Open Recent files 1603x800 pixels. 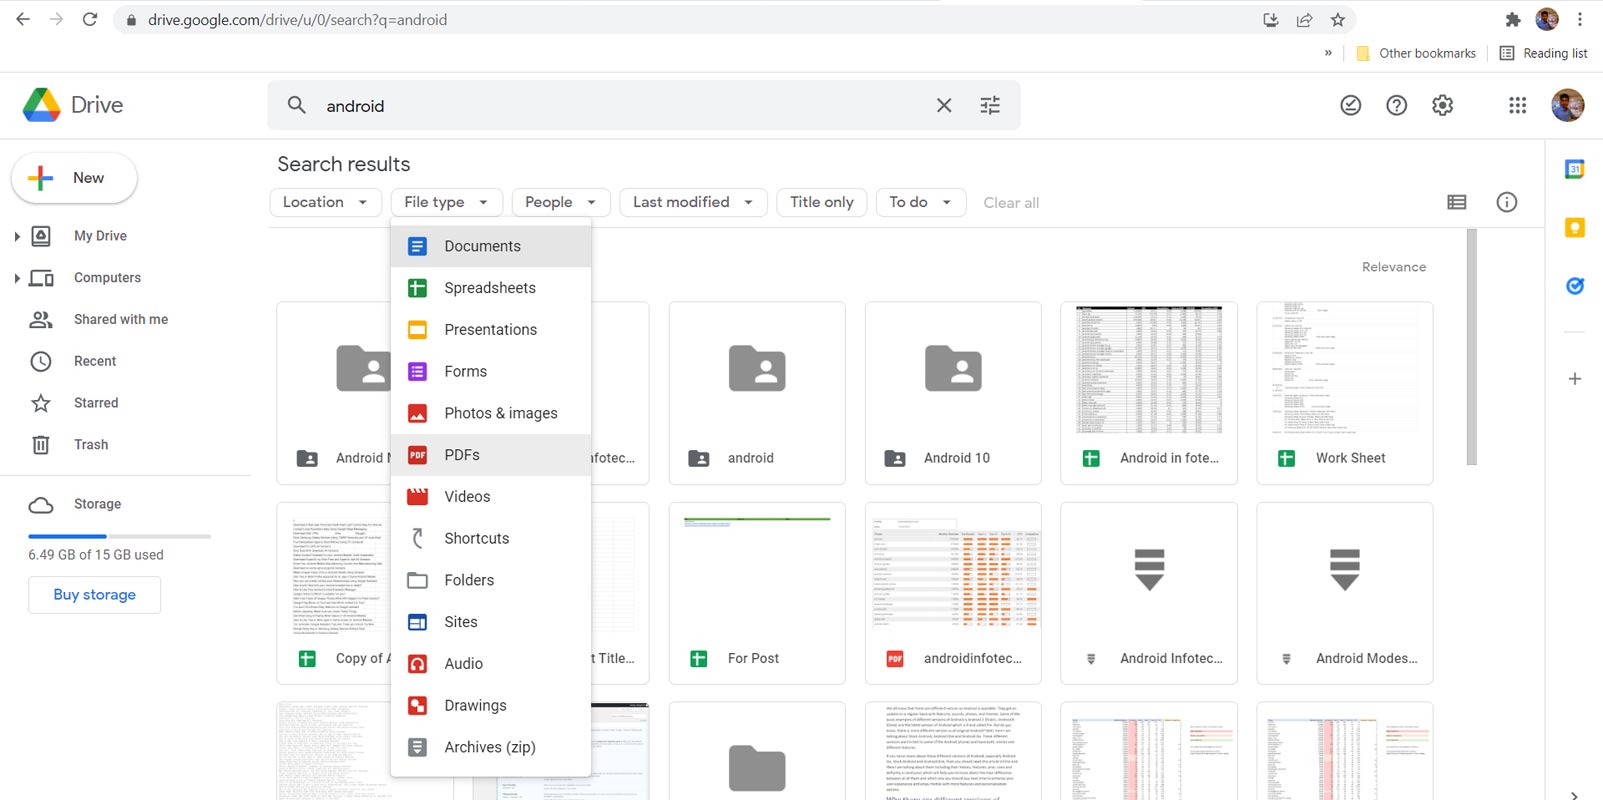[95, 361]
